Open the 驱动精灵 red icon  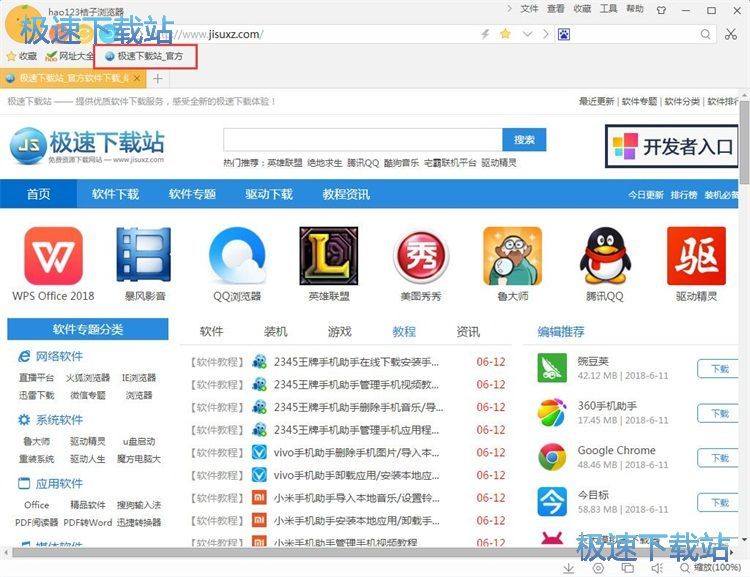(x=696, y=256)
